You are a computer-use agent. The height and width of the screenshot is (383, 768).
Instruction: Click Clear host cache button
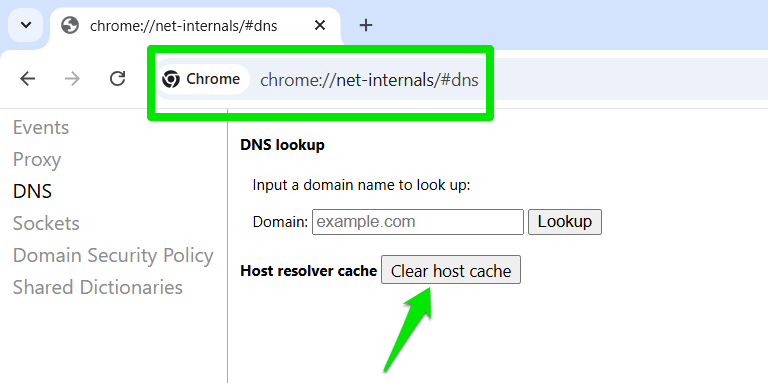(451, 271)
